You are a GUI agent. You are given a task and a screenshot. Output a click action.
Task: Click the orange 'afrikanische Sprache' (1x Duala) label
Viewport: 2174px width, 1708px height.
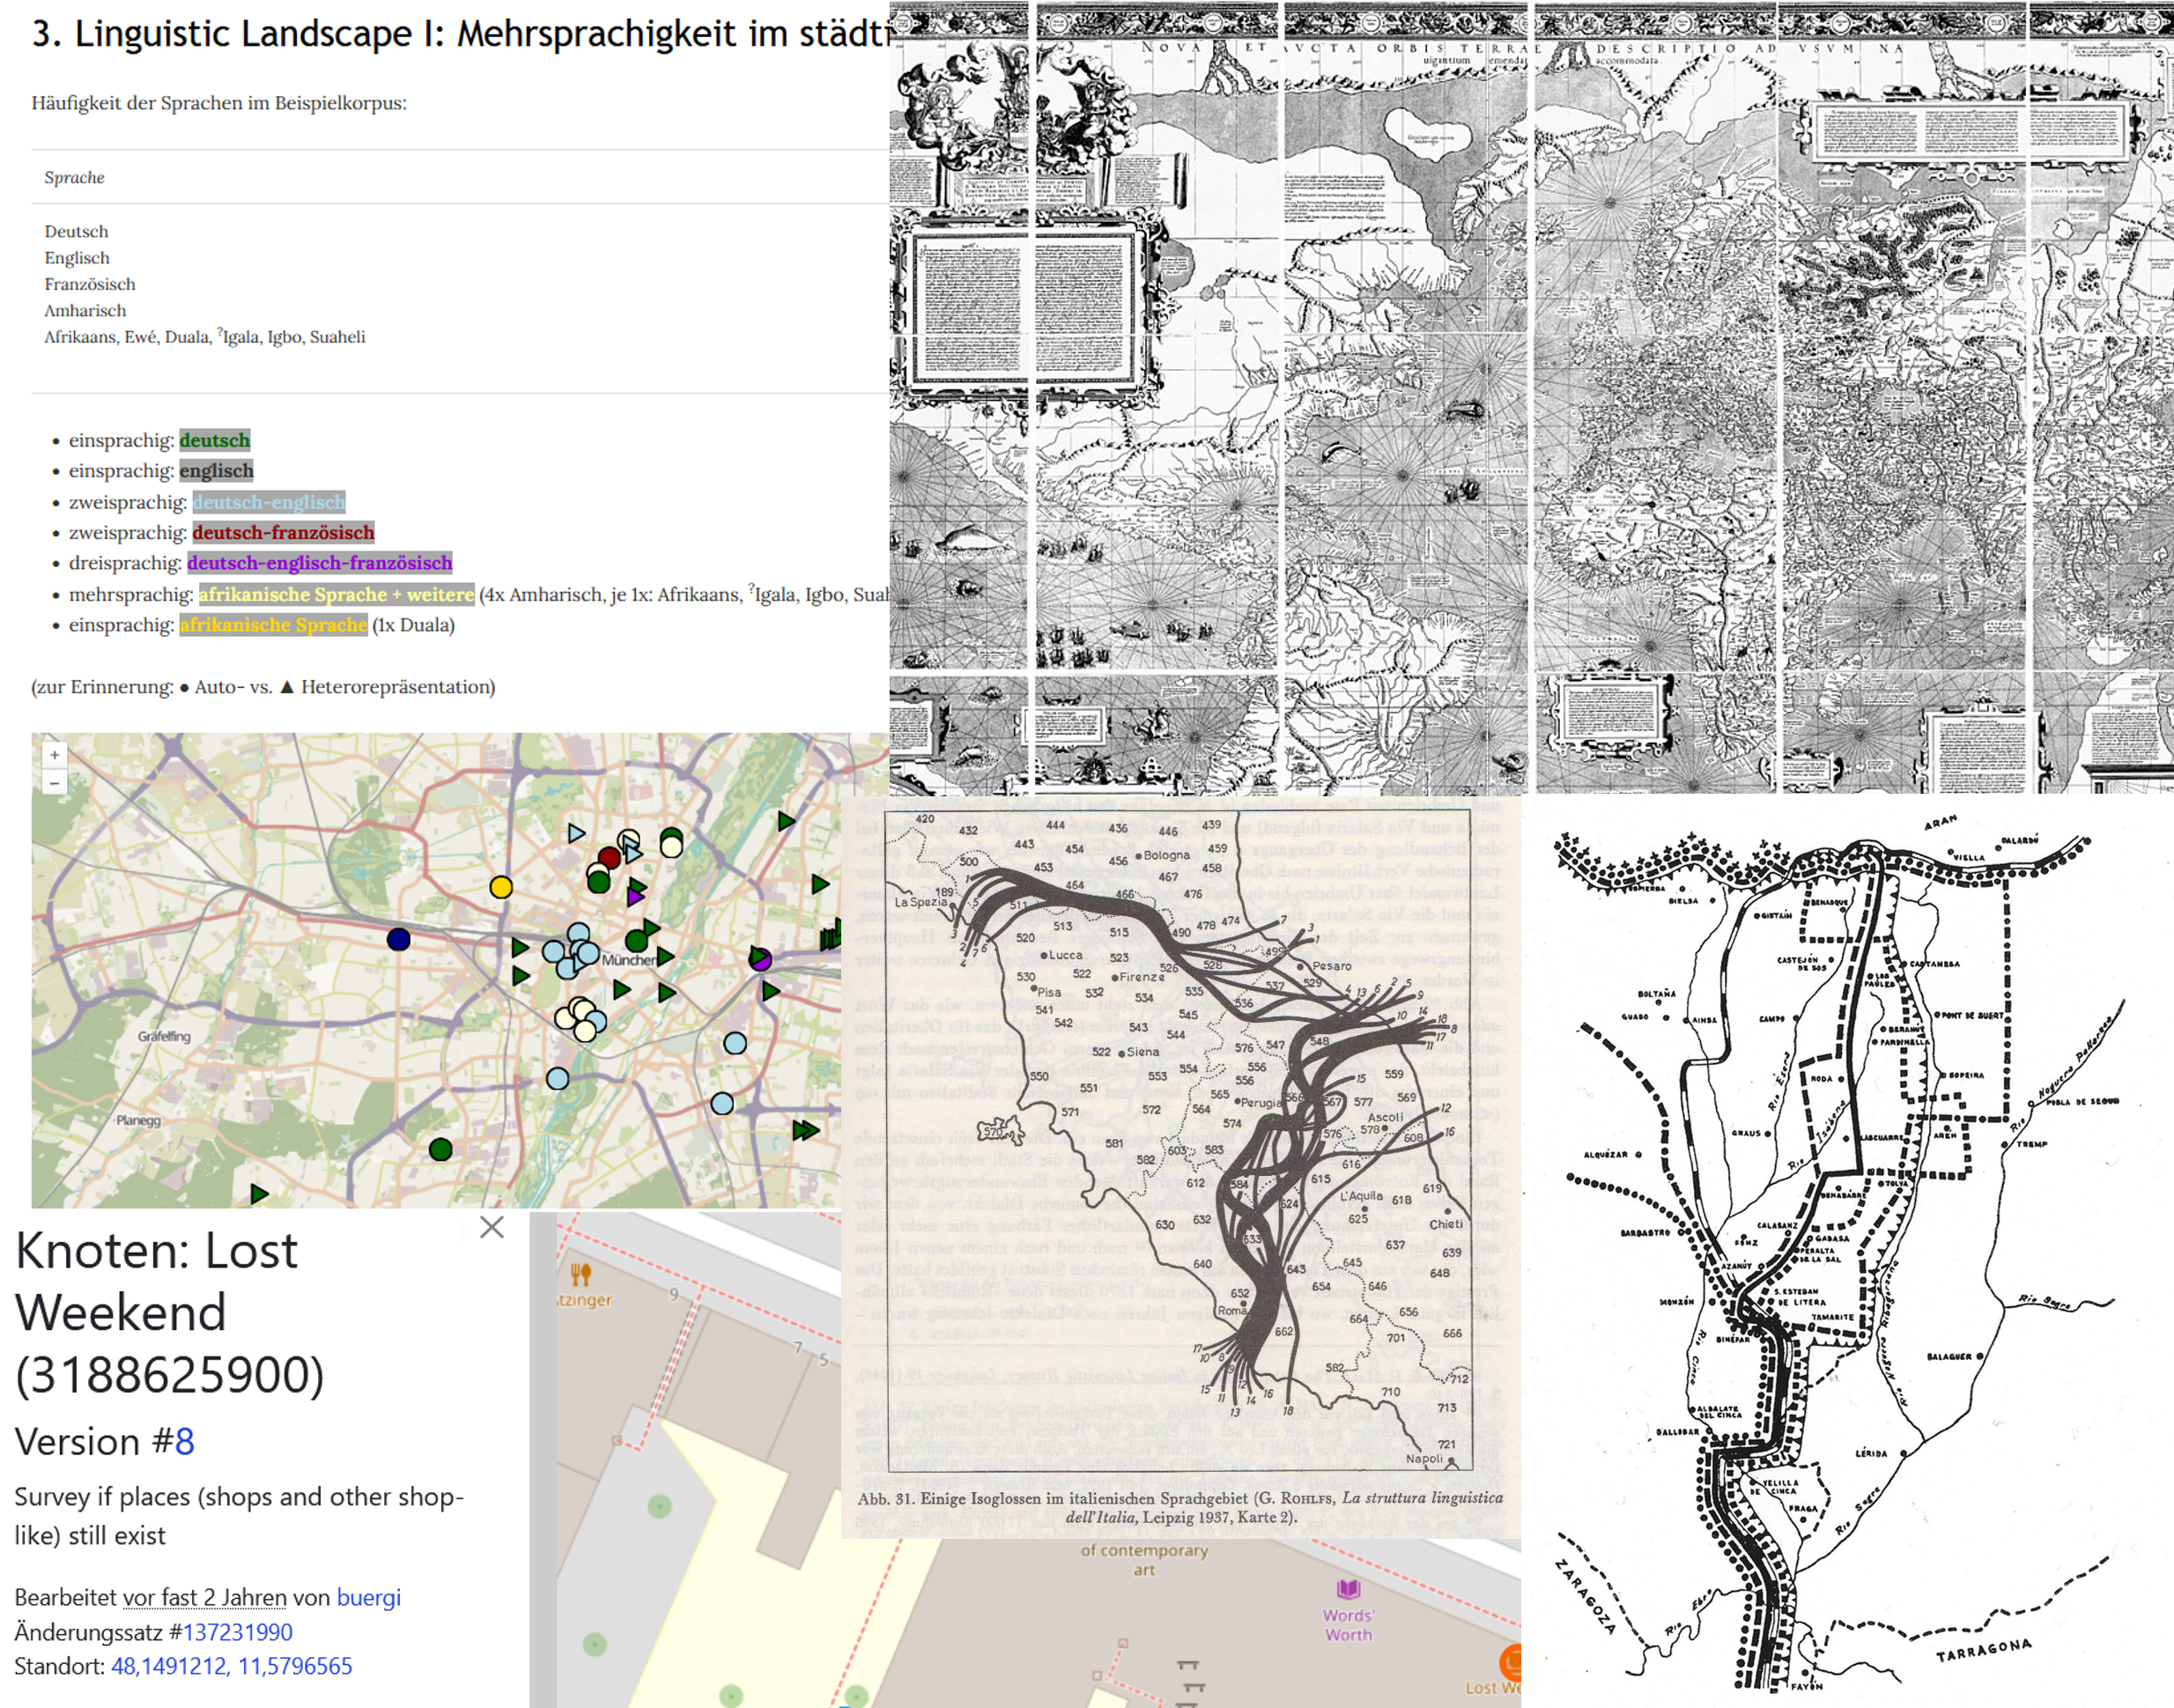coord(273,625)
